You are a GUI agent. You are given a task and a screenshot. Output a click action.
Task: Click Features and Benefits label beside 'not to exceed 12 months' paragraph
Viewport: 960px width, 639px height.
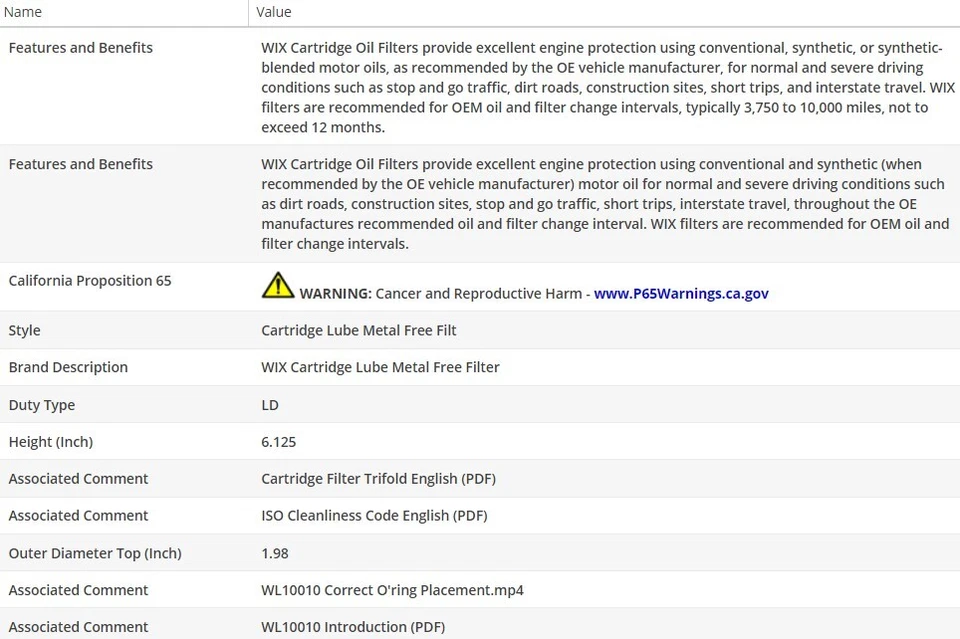point(81,48)
